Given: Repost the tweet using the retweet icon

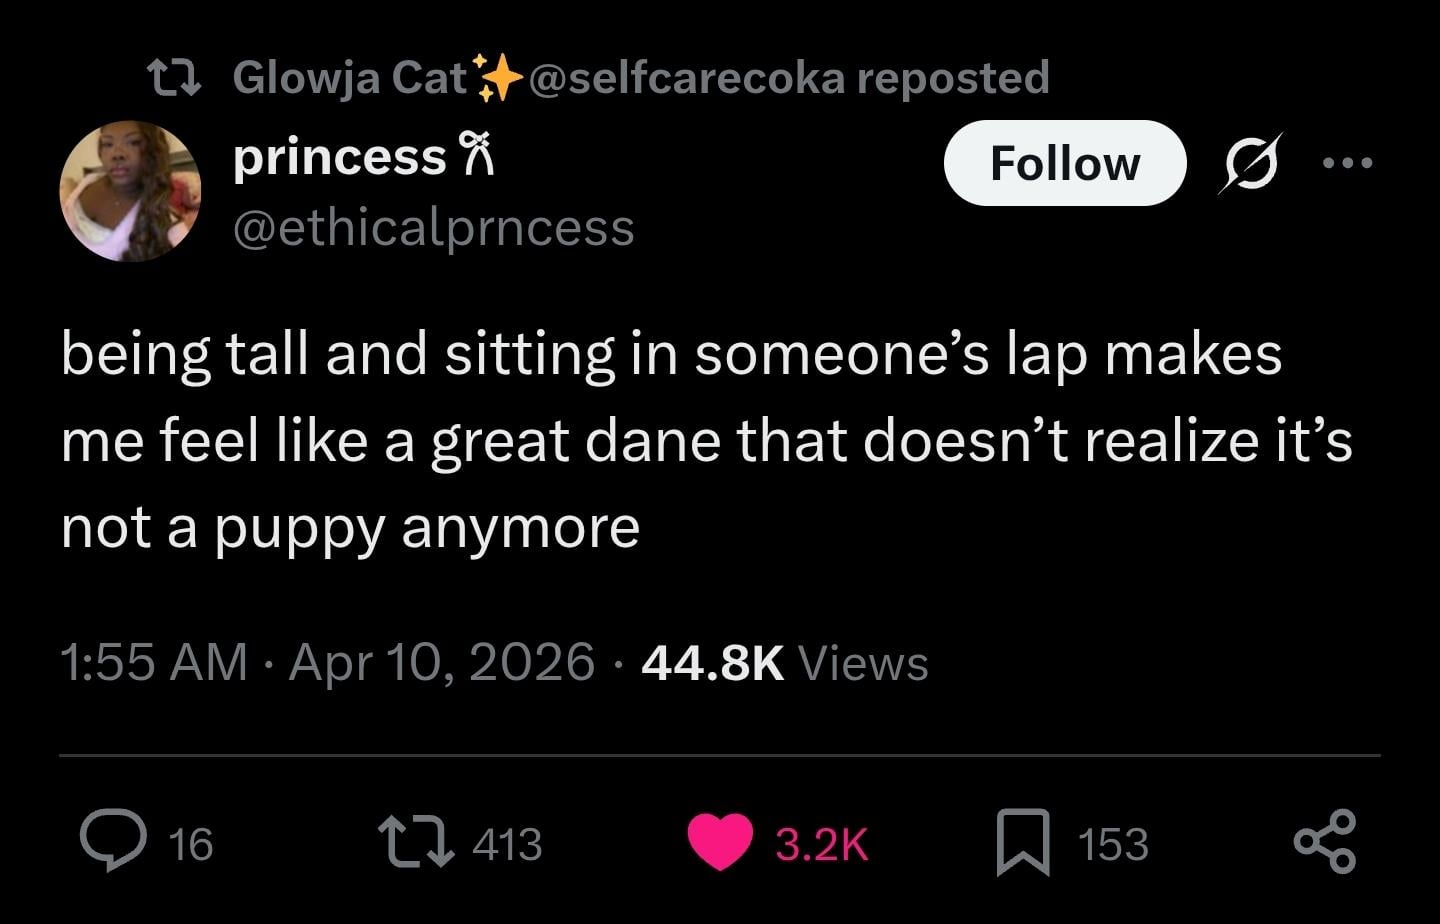Looking at the screenshot, I should pos(412,842).
